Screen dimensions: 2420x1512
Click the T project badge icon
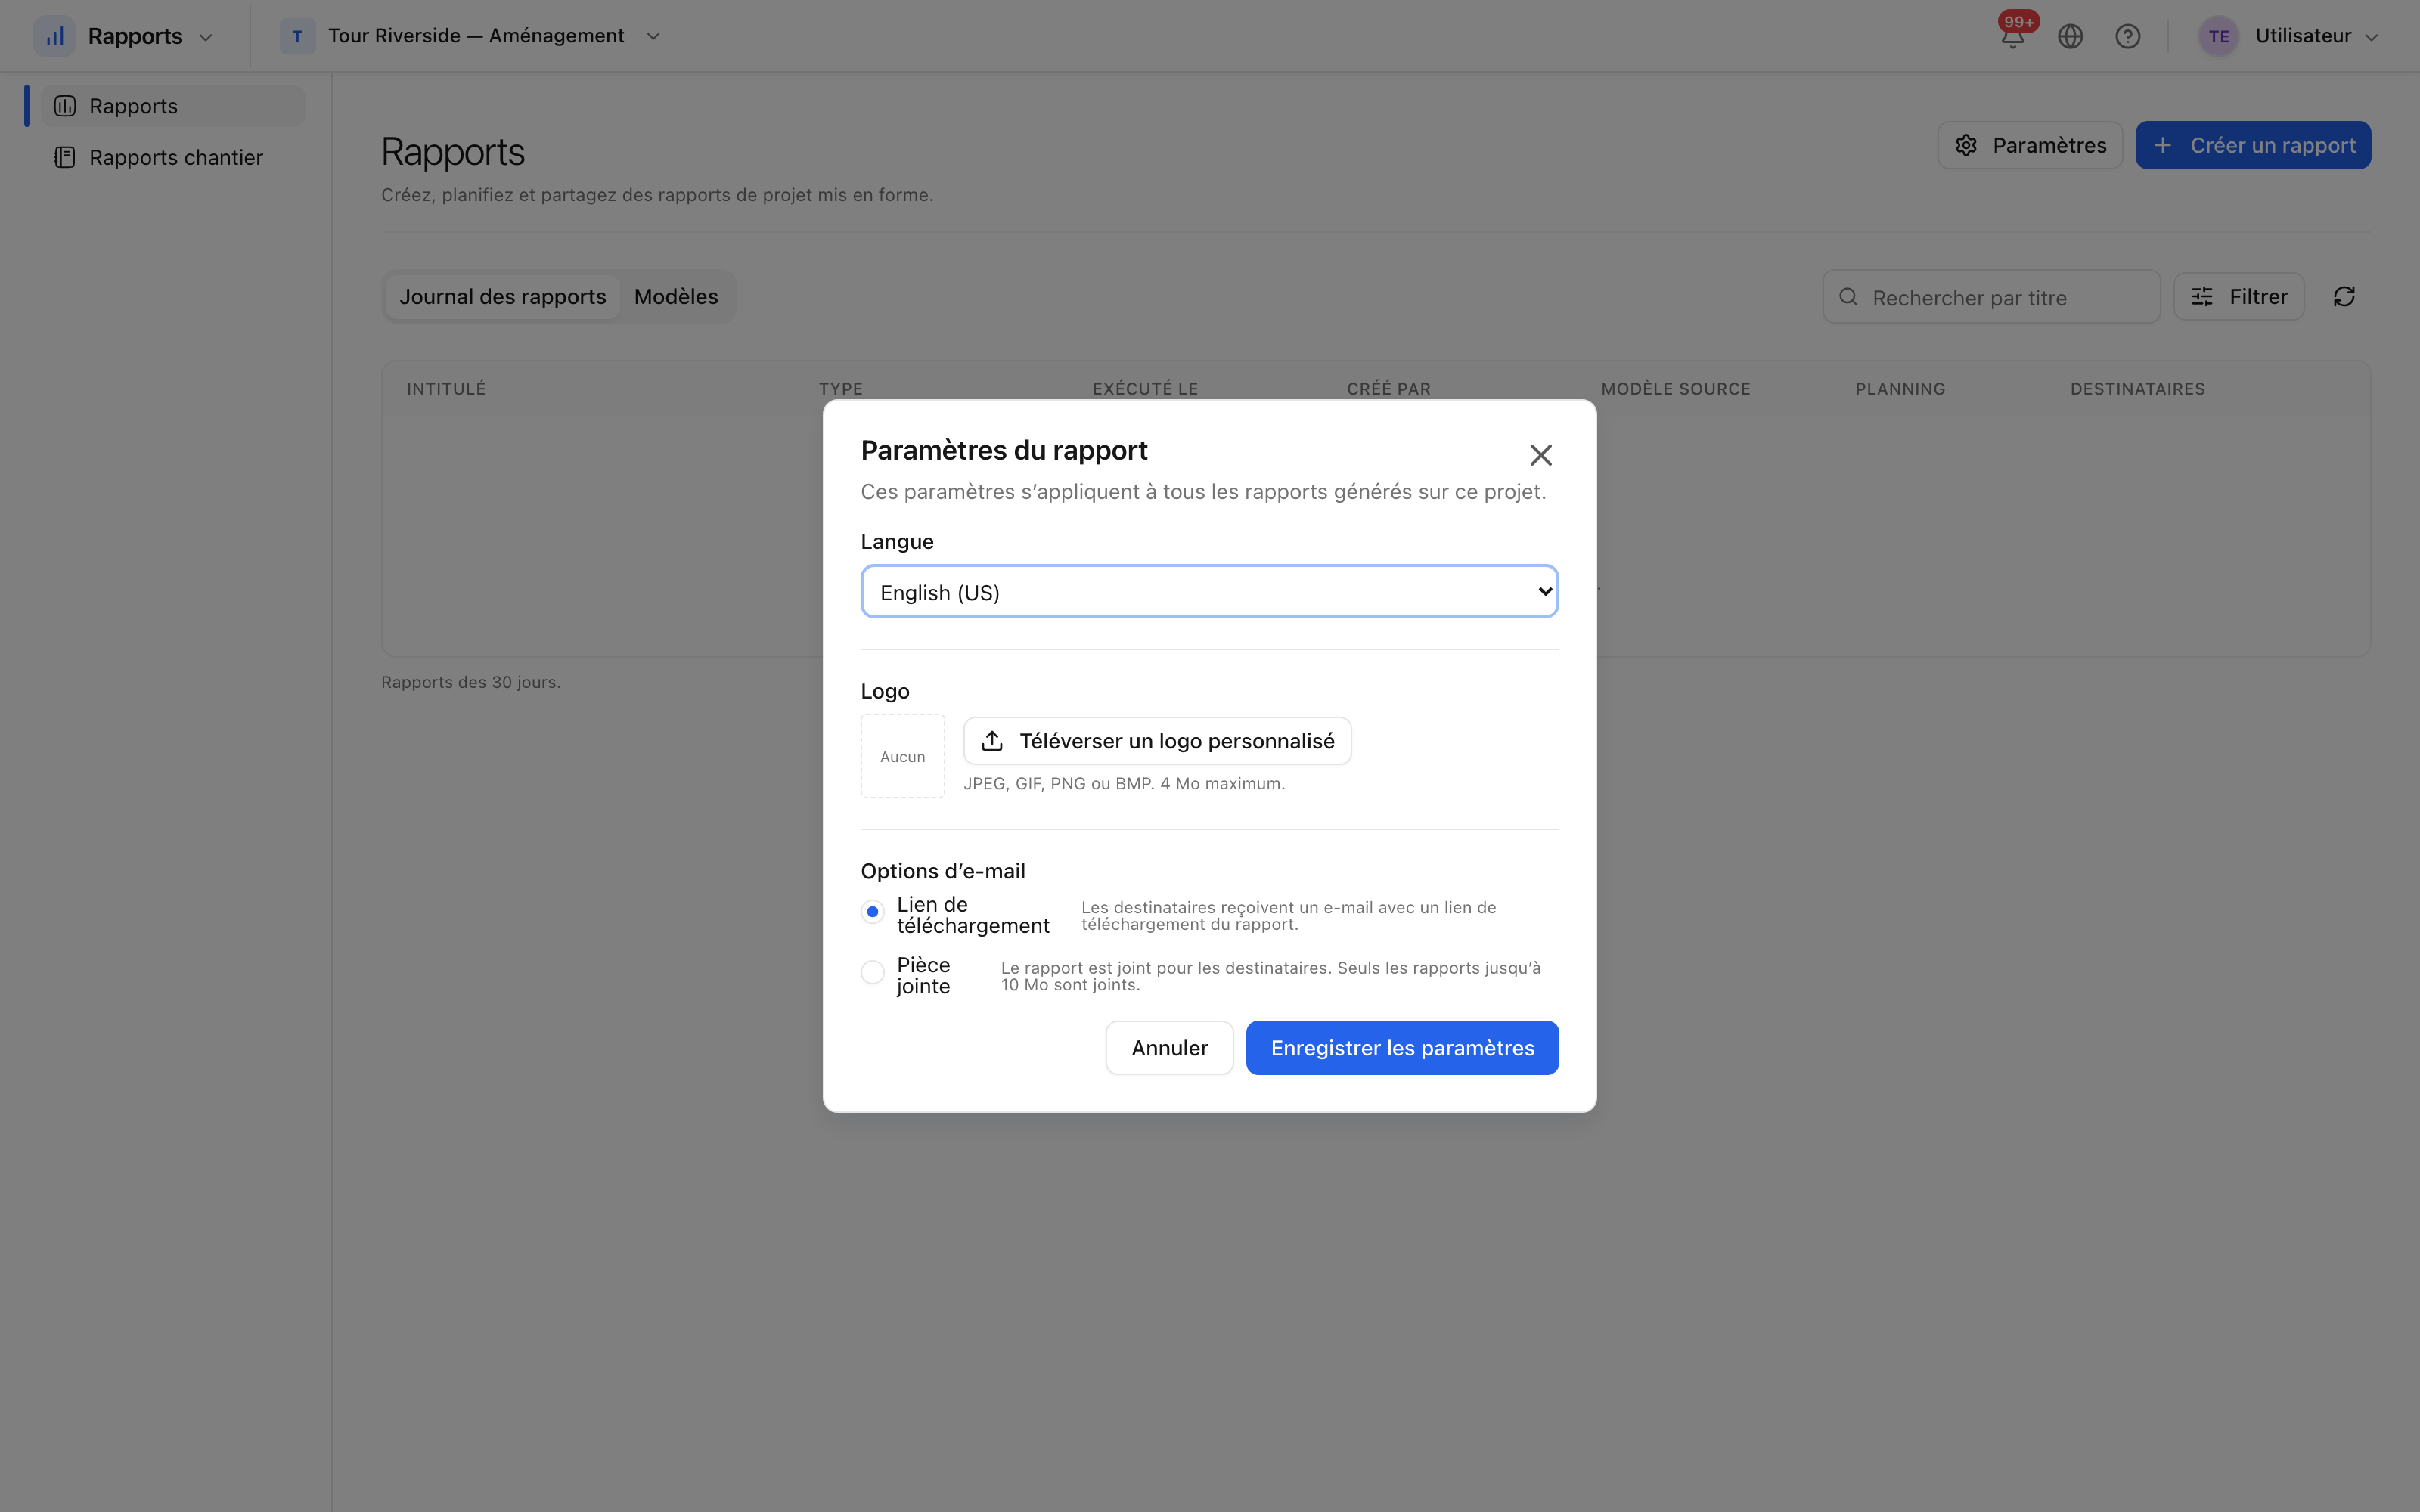pos(297,37)
